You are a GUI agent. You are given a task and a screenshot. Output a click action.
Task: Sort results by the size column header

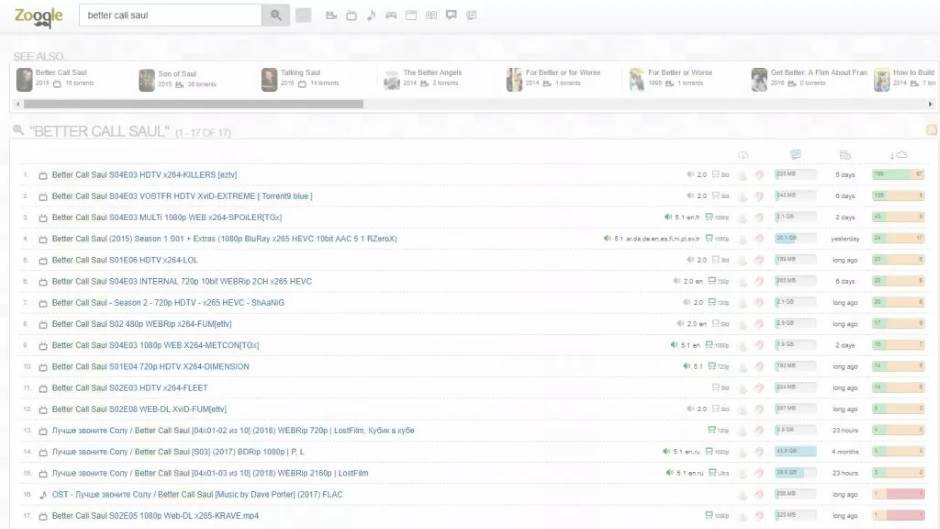795,155
